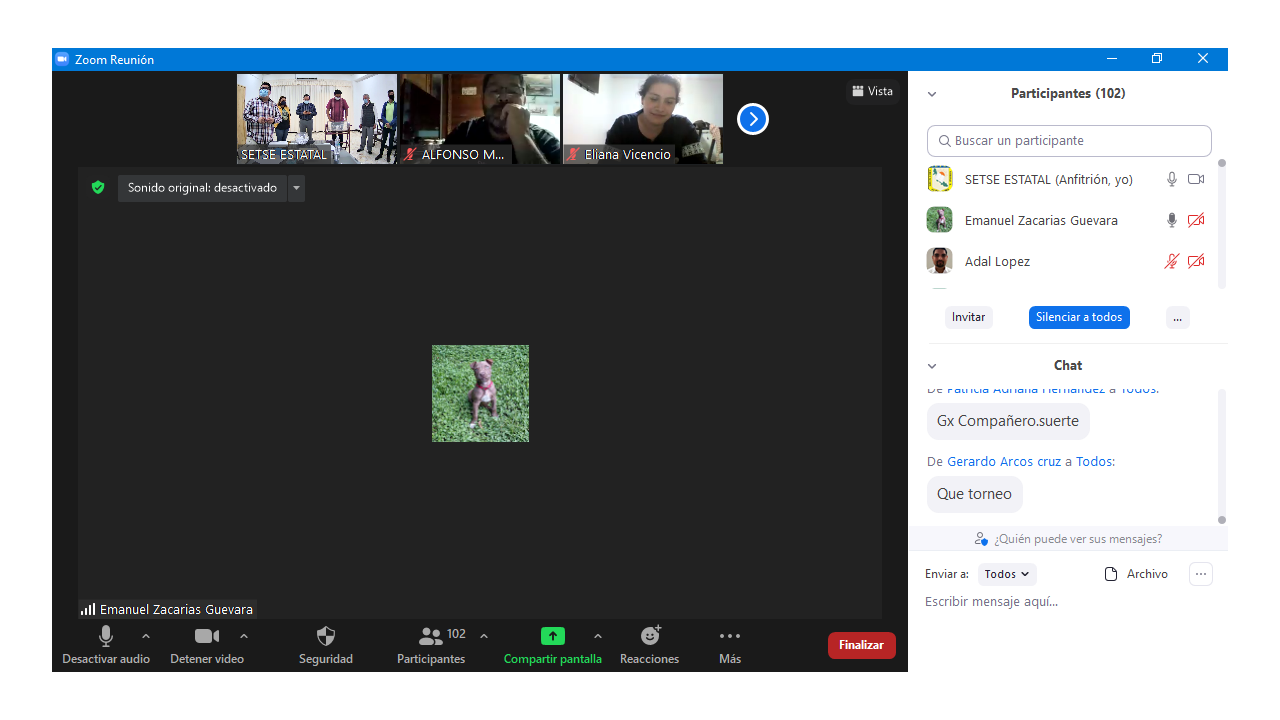This screenshot has width=1280, height=720.
Task: Open the Sonido original dropdown arrow
Action: point(296,188)
